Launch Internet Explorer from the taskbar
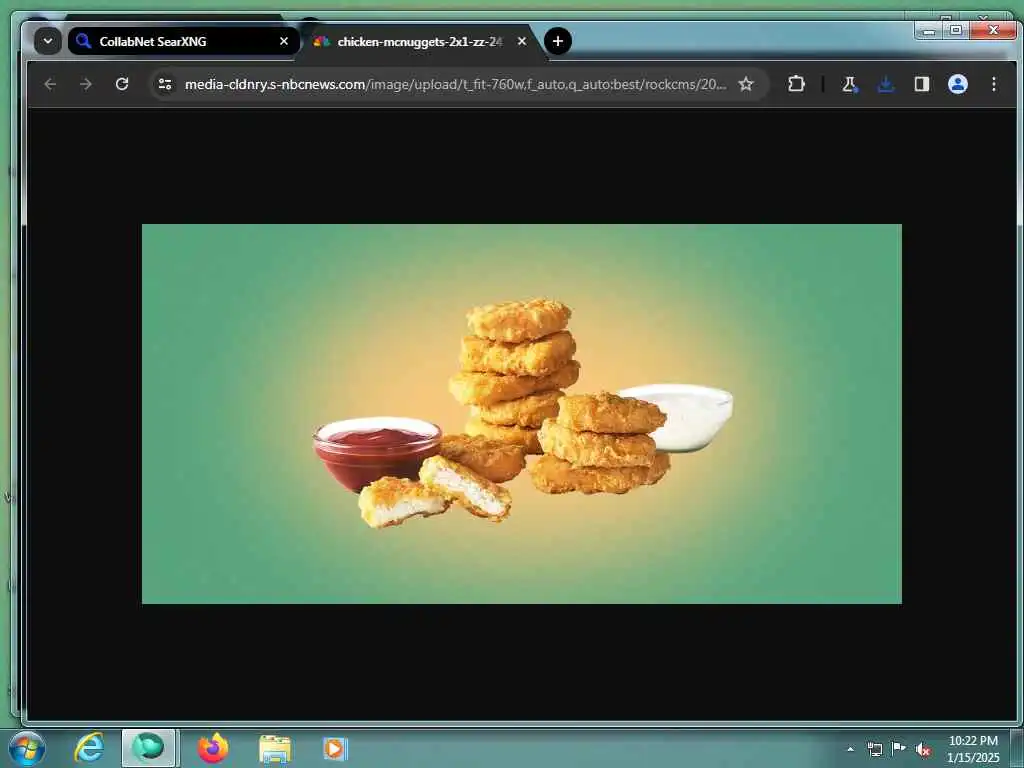Viewport: 1024px width, 768px height. pyautogui.click(x=89, y=748)
